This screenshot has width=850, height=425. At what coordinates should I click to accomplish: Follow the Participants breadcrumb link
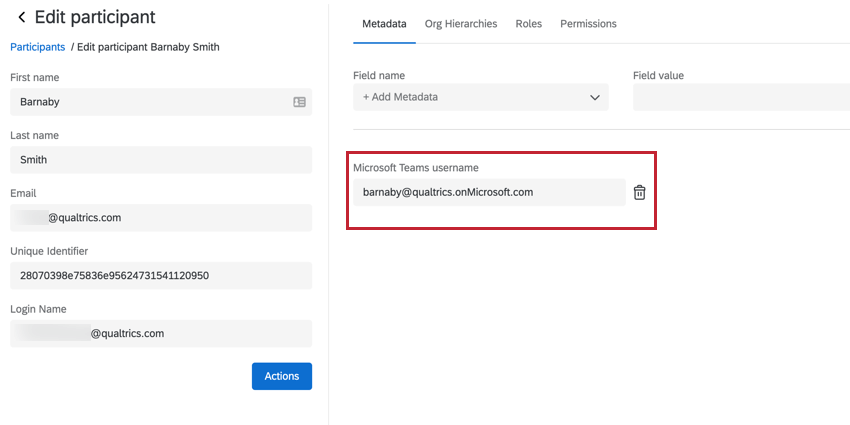point(37,47)
